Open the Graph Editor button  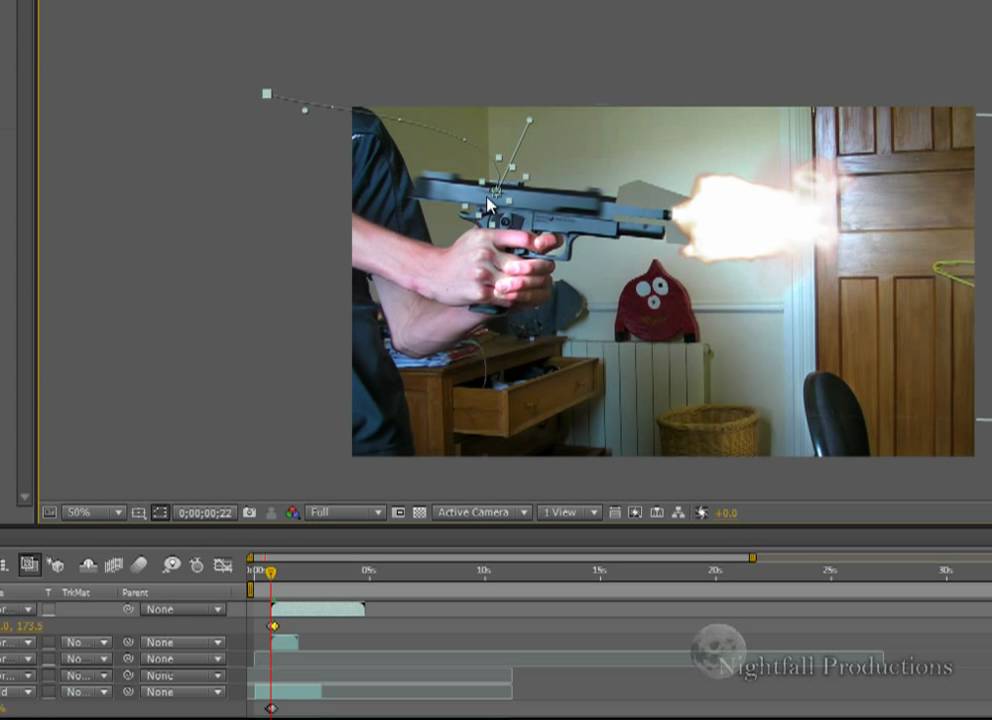(x=223, y=565)
